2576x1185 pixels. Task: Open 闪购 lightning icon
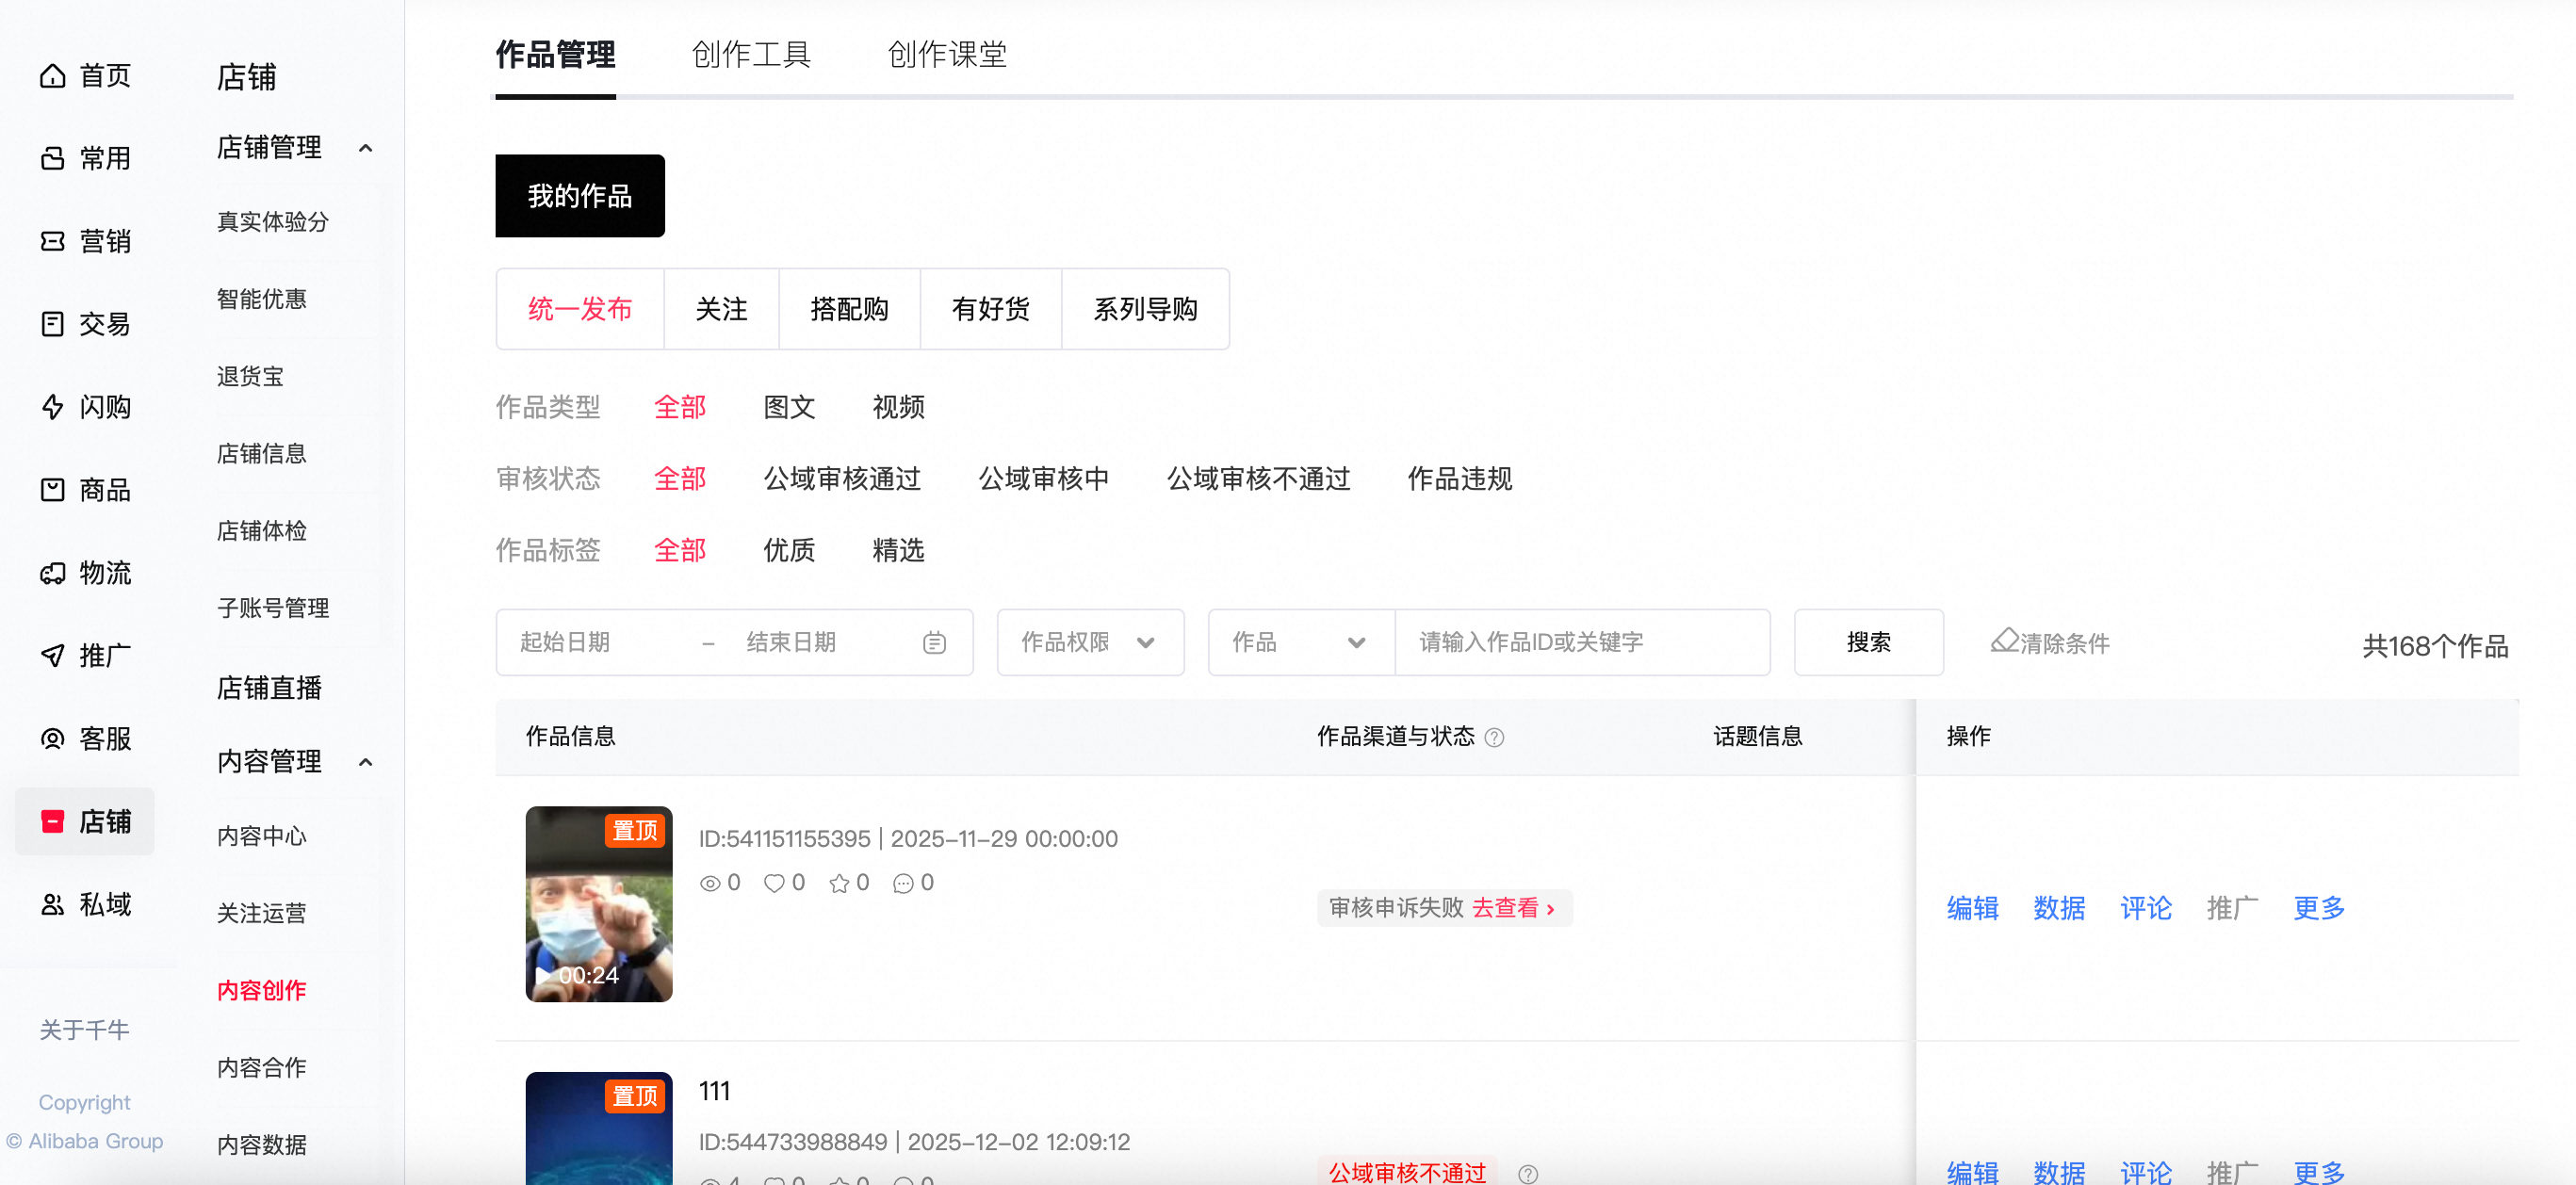pyautogui.click(x=52, y=407)
